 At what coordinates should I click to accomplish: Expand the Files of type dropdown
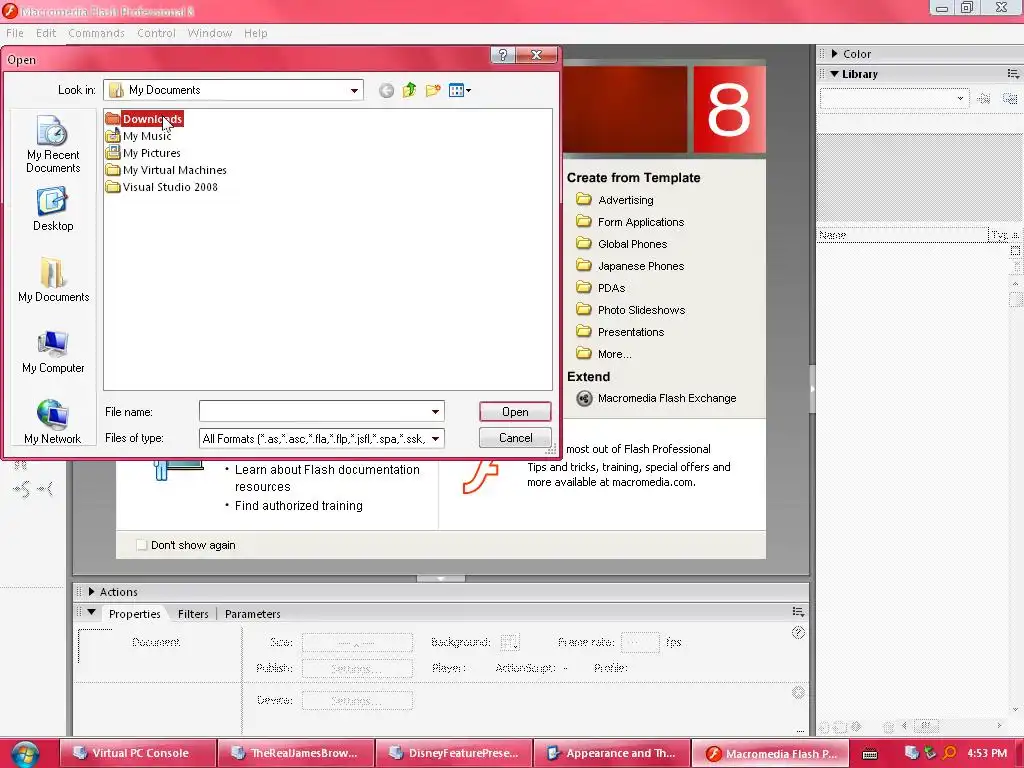point(435,438)
